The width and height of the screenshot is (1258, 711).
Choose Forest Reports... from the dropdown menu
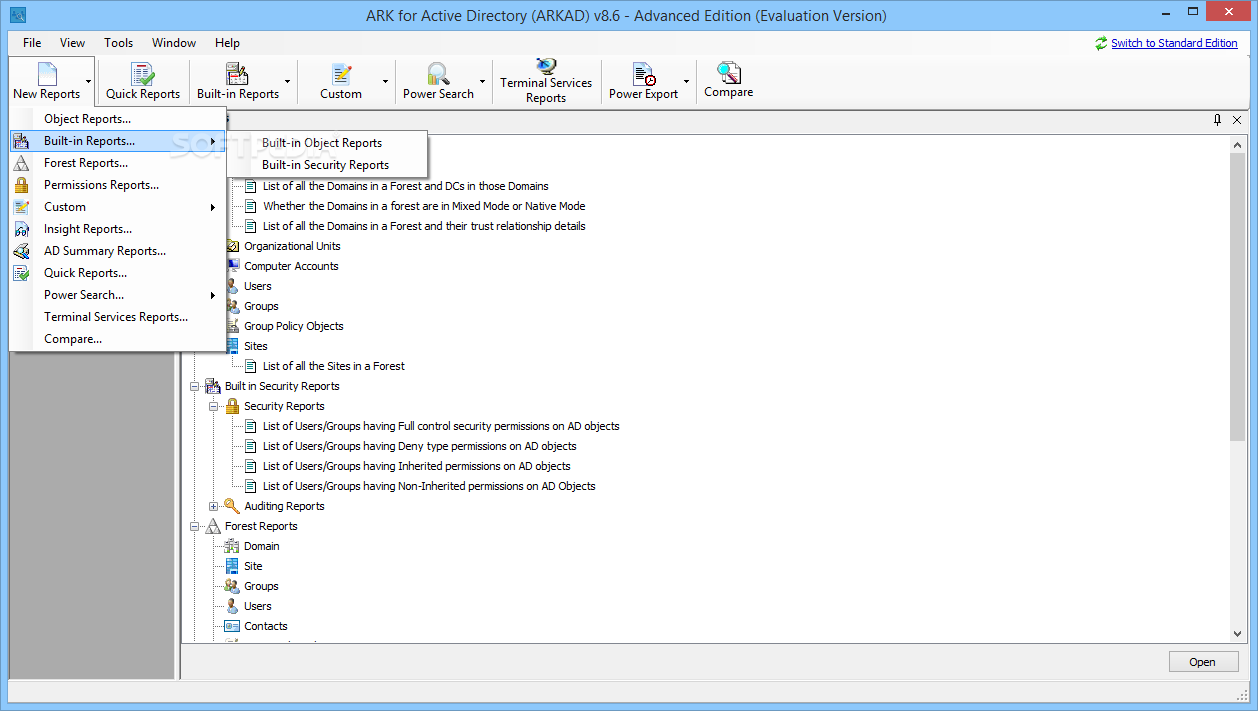pyautogui.click(x=118, y=163)
